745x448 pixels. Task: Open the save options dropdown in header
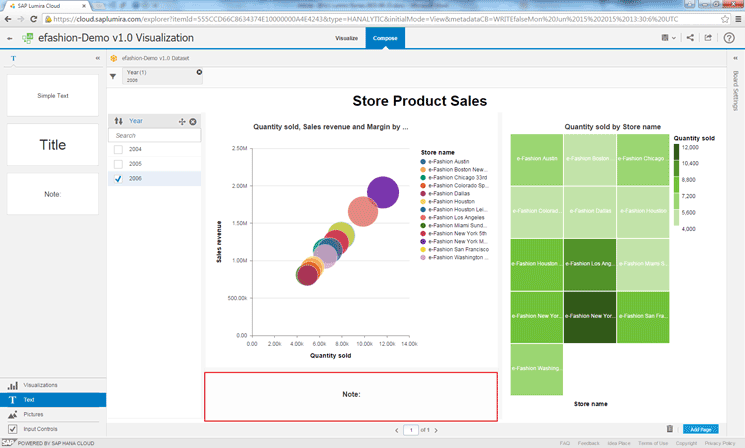(x=669, y=38)
